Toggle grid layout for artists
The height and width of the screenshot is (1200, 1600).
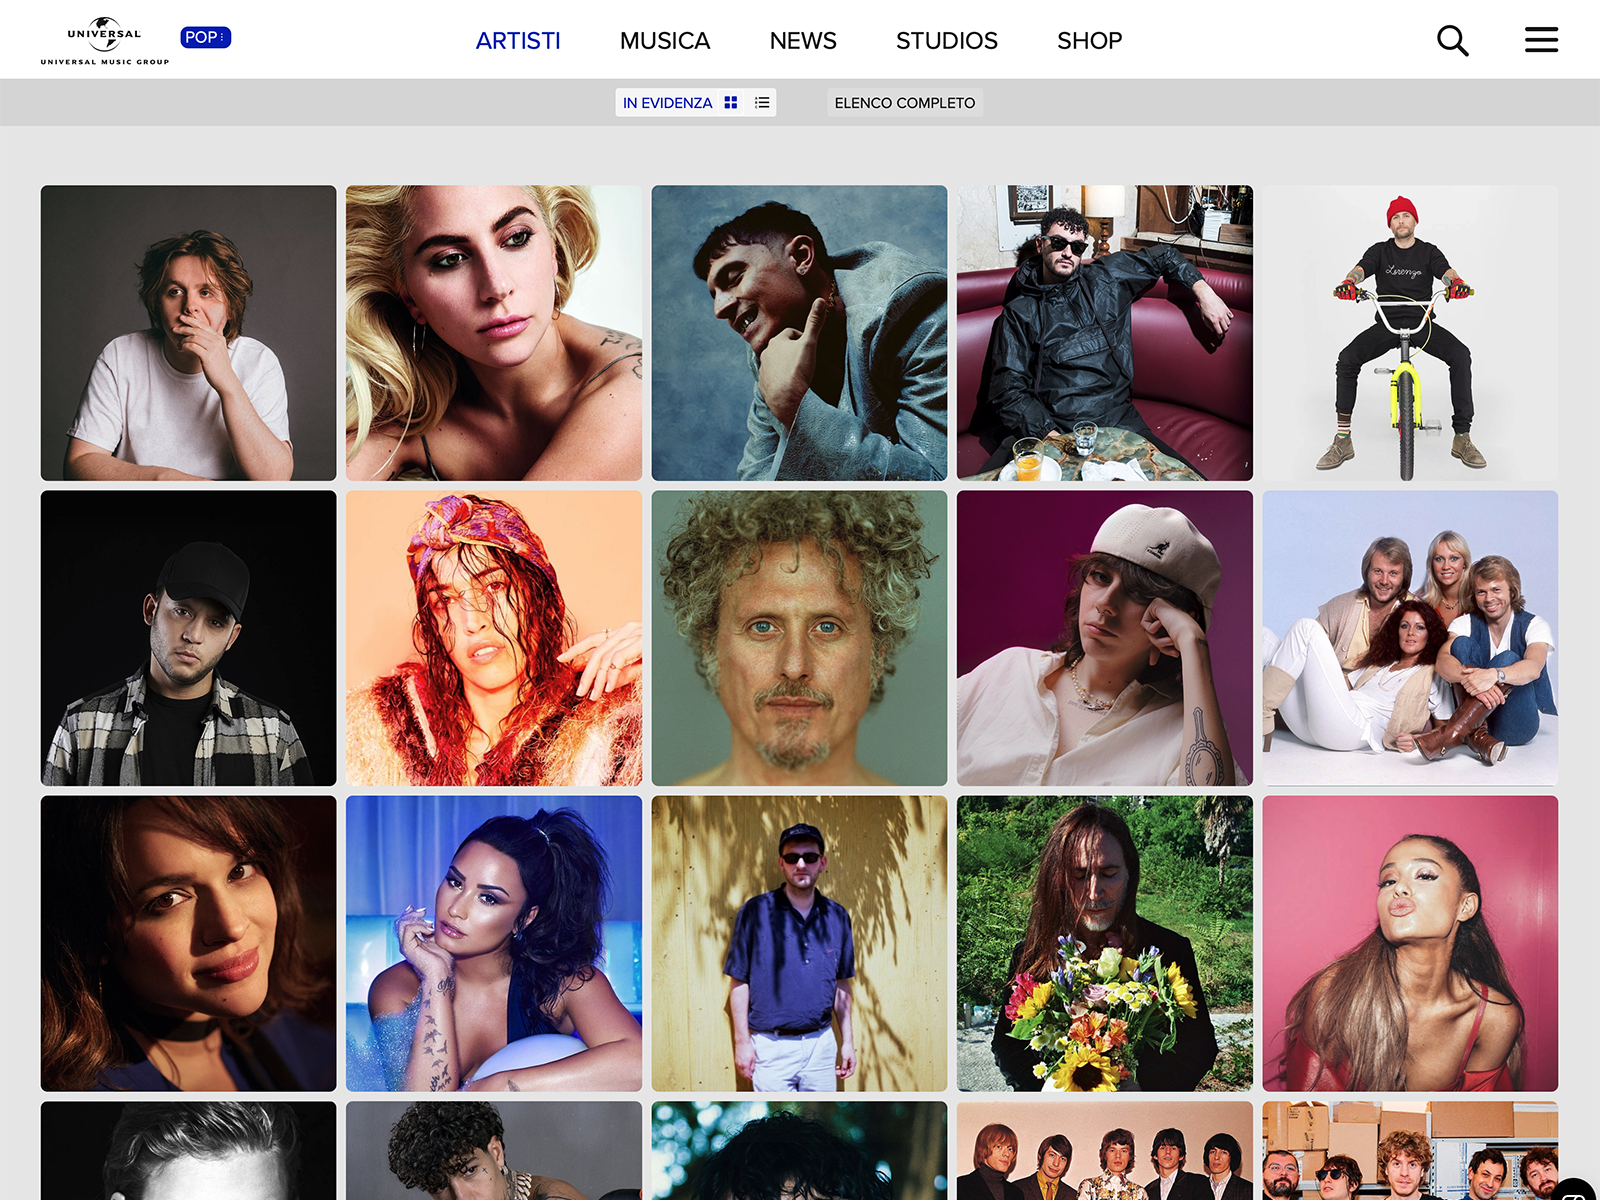pos(731,102)
